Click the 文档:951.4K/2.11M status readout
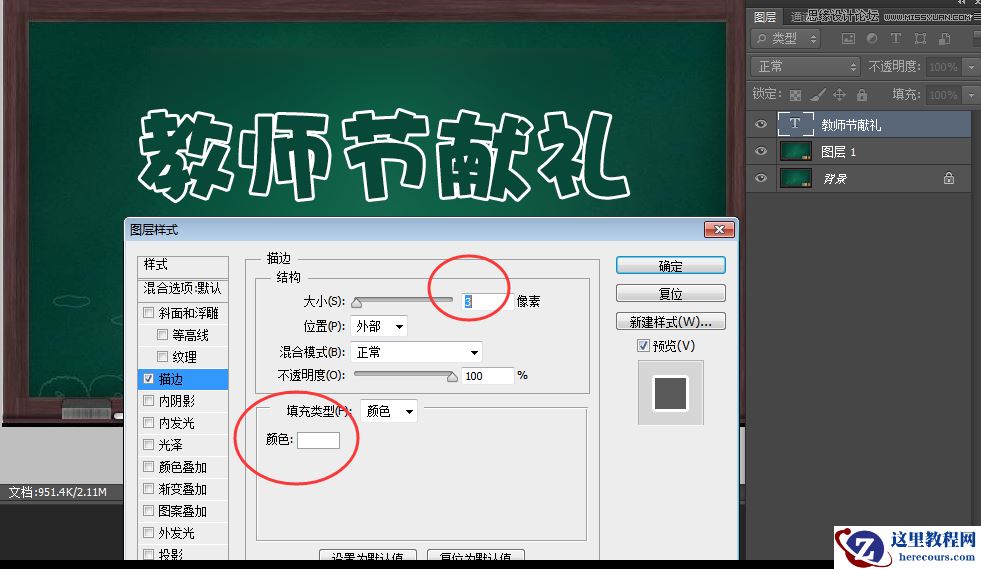This screenshot has width=981, height=569. pyautogui.click(x=58, y=492)
